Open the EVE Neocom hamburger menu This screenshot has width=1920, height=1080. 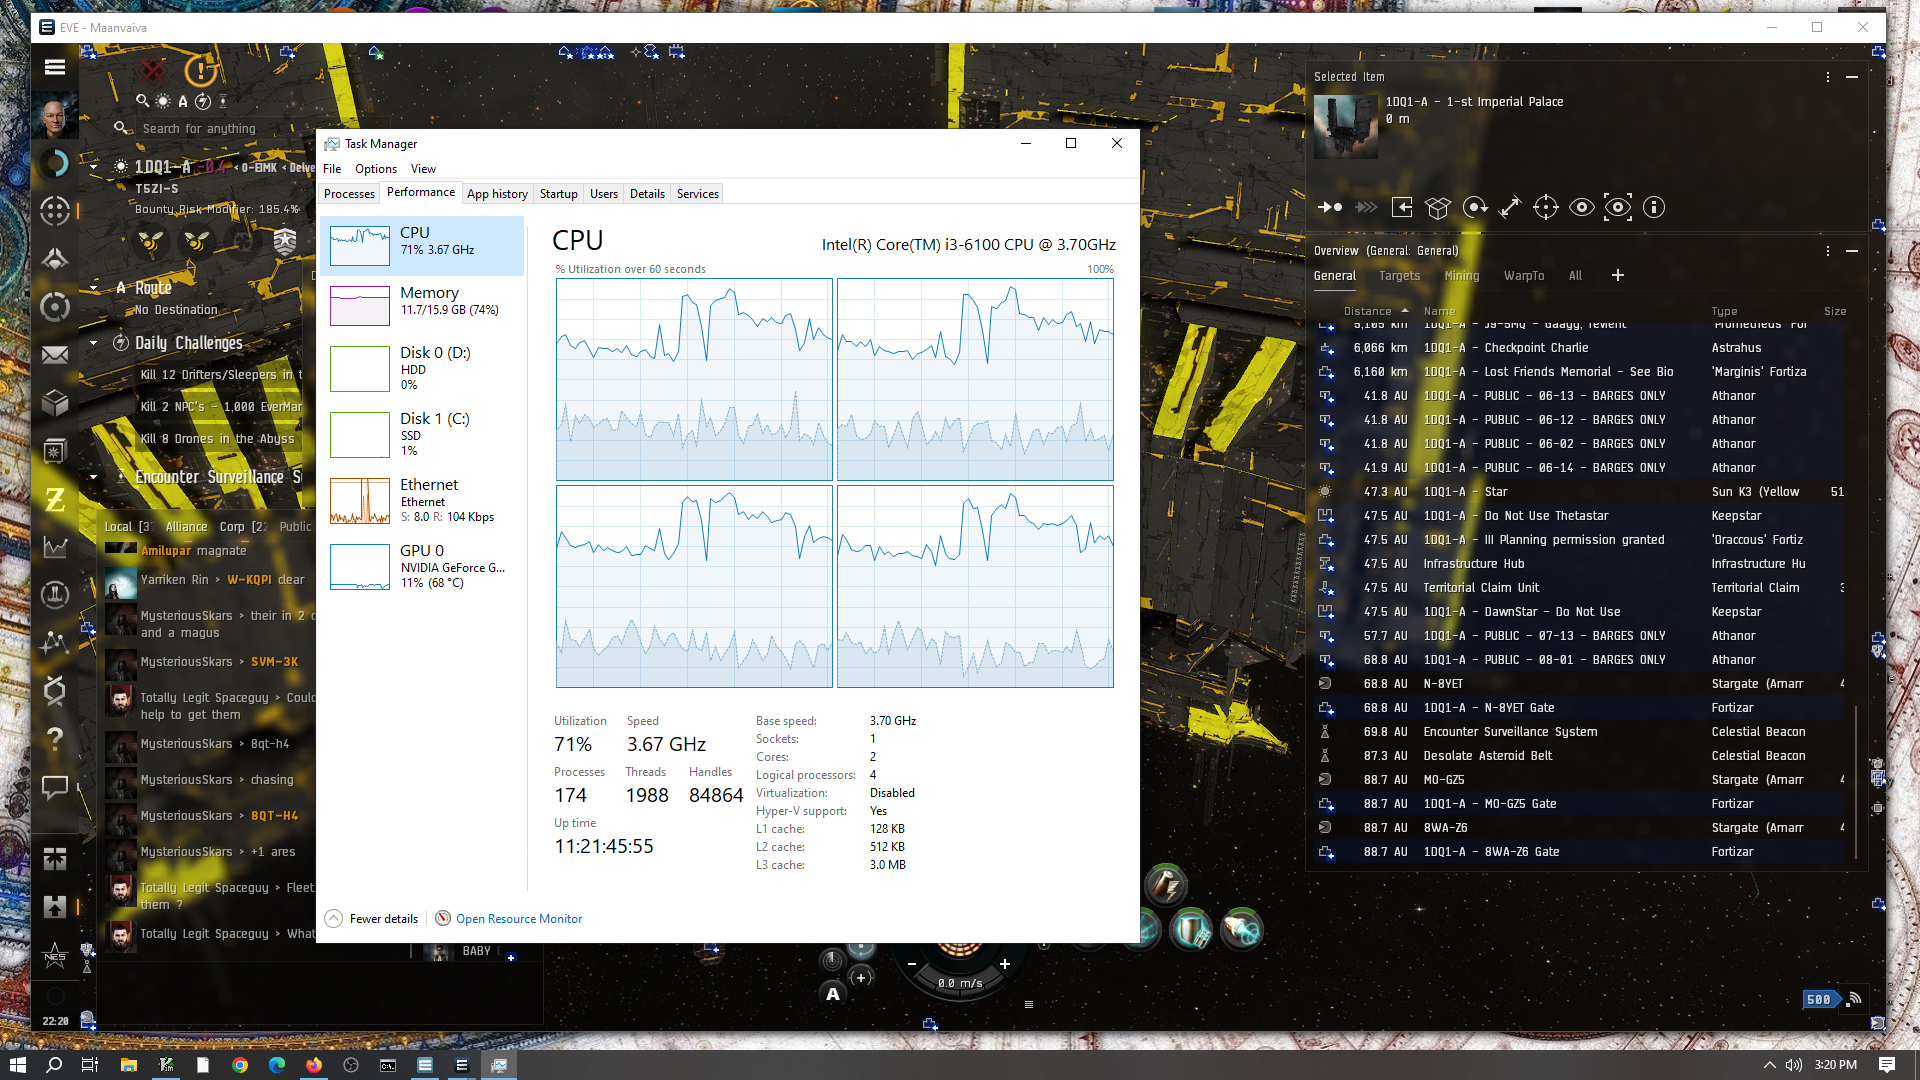coord(55,67)
